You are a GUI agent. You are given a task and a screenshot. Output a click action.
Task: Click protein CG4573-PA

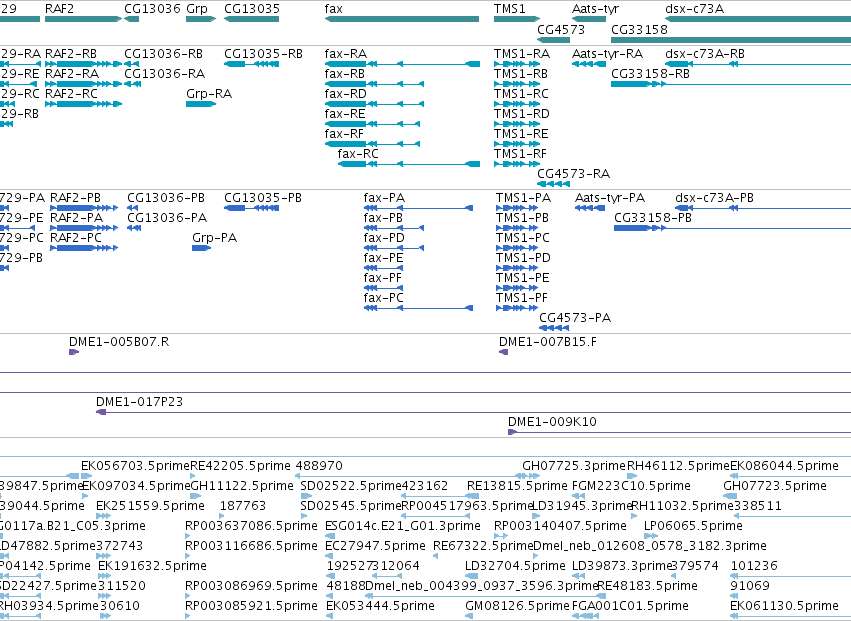[x=575, y=318]
